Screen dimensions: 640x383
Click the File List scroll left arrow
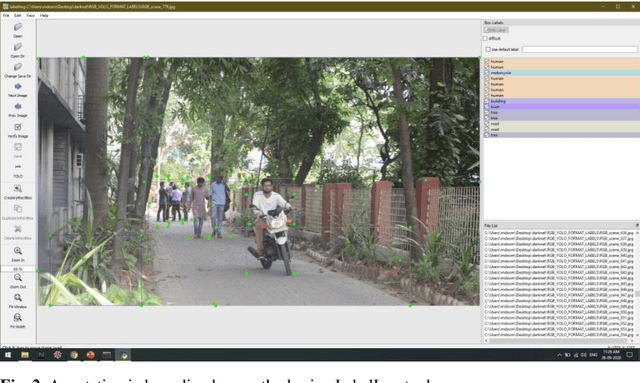487,340
